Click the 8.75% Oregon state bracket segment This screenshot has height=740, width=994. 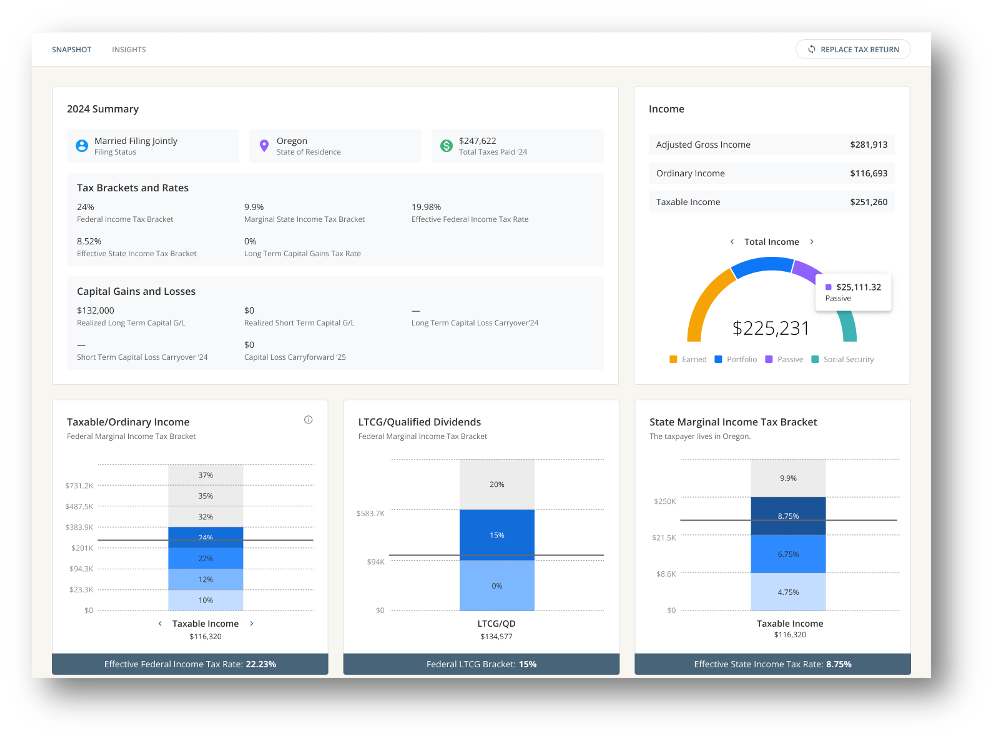point(789,516)
